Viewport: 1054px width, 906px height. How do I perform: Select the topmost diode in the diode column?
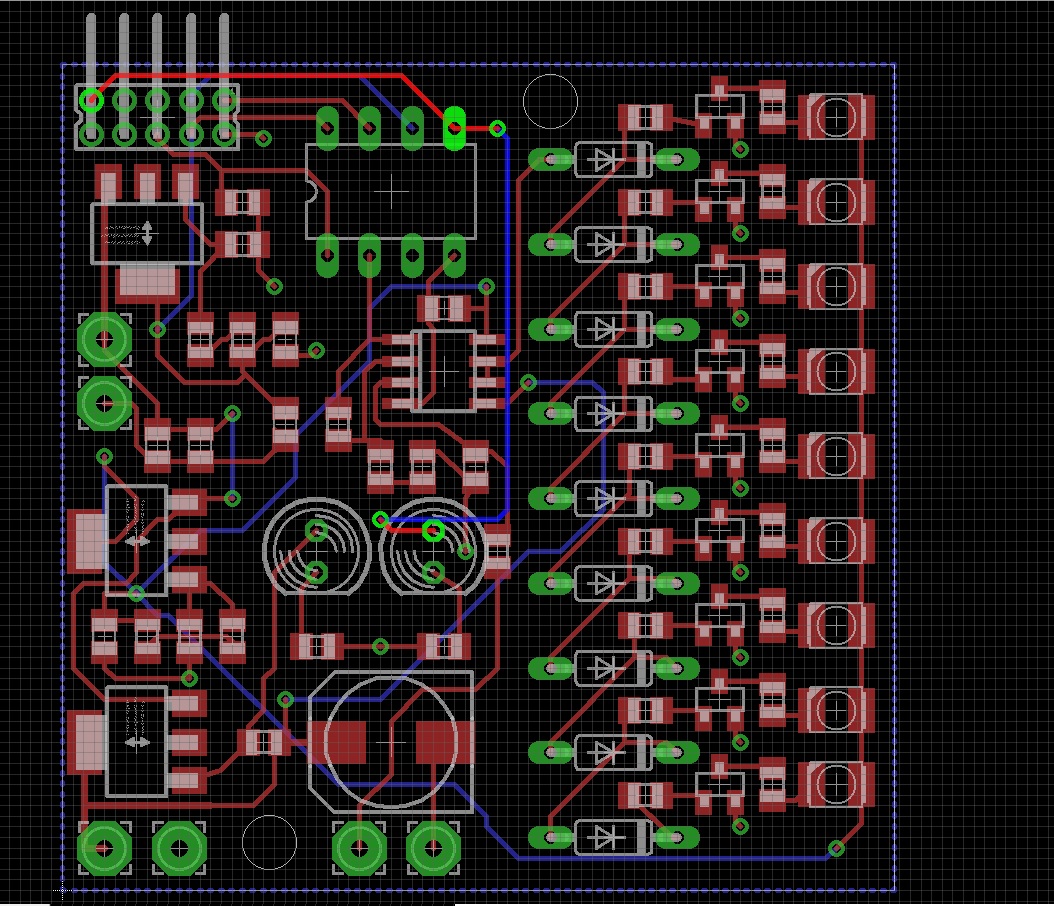[x=612, y=158]
